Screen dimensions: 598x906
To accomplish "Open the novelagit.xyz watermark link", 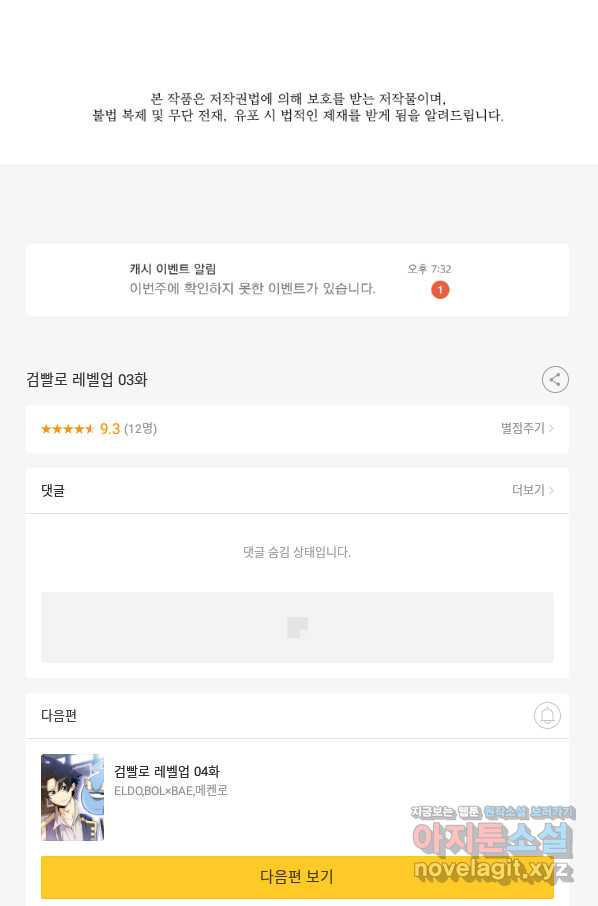I will pos(493,868).
